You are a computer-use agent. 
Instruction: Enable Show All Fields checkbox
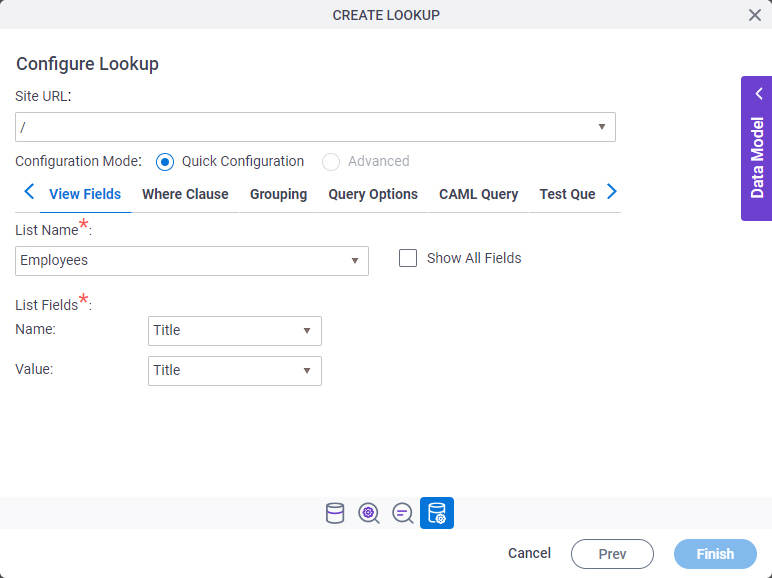point(408,258)
